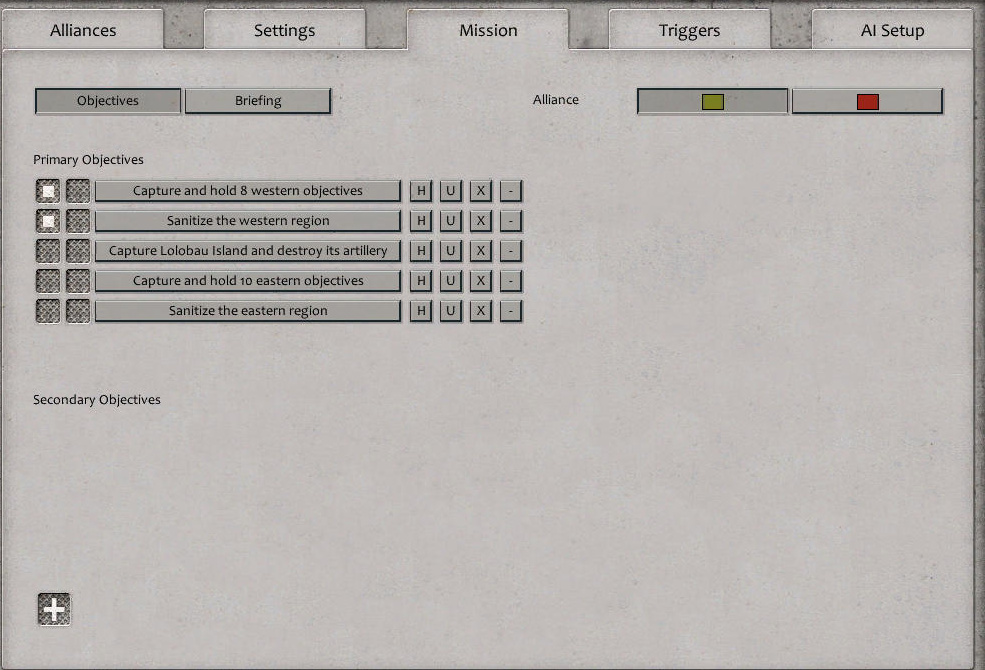The width and height of the screenshot is (985, 670).
Task: Add a new objective with plus icon
Action: pyautogui.click(x=54, y=609)
